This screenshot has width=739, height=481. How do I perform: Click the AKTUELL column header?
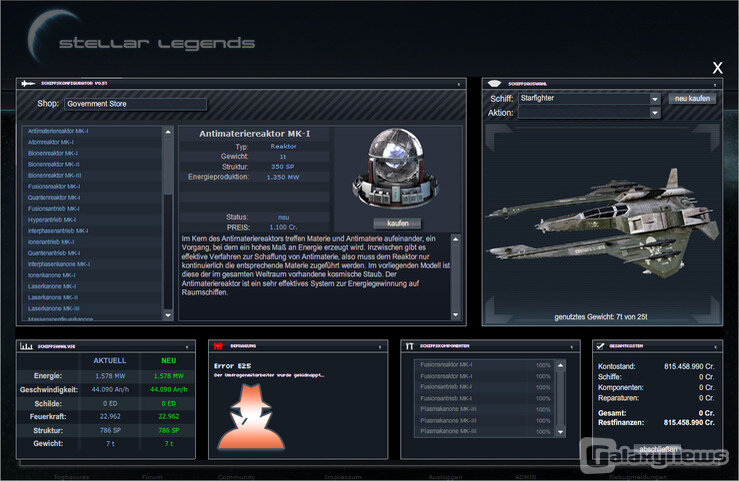[x=109, y=360]
